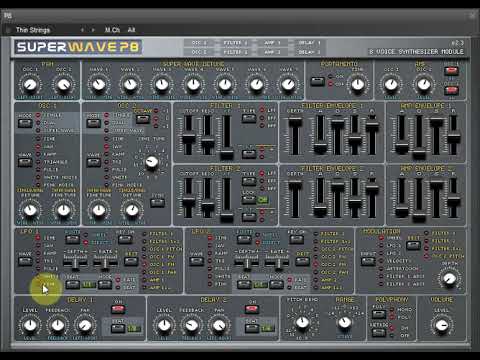
Task: Toggle the Retrig button
Action: (379, 332)
